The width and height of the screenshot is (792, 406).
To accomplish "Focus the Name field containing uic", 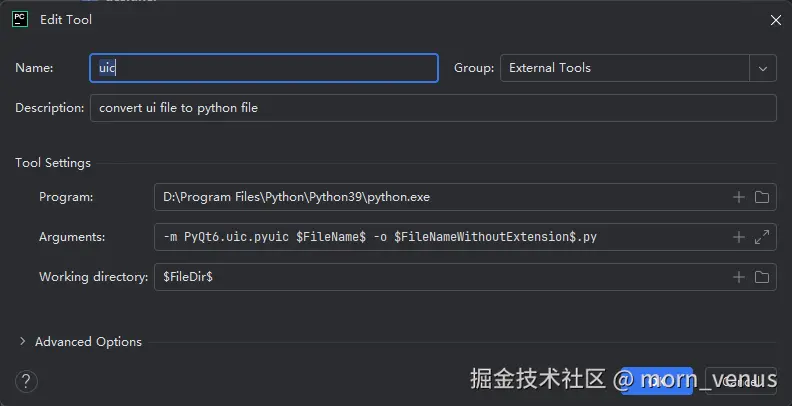I will (264, 68).
